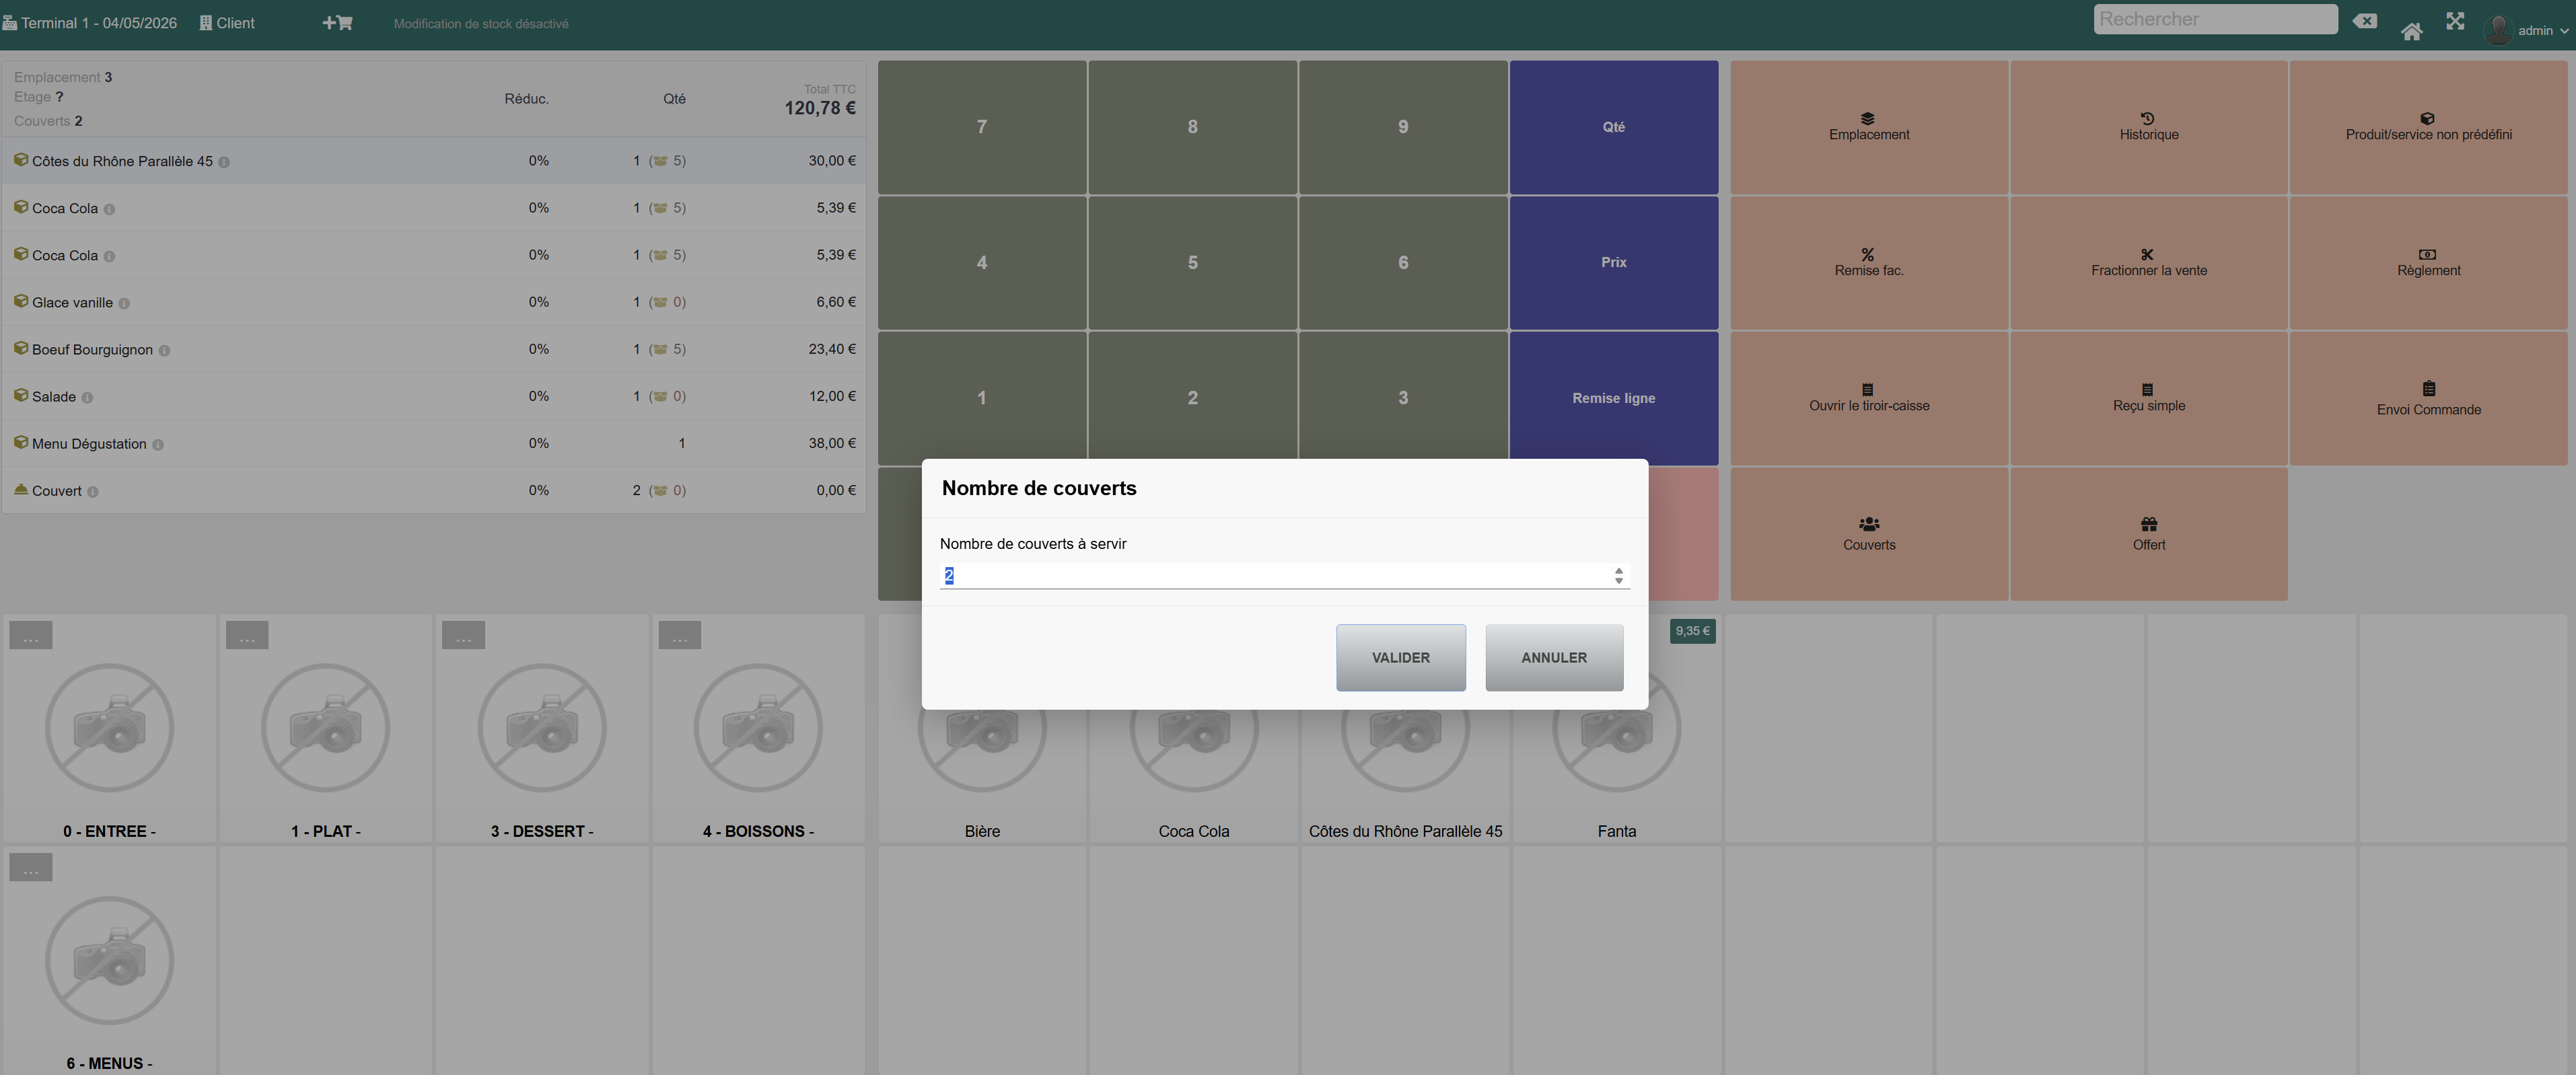Screen dimensions: 2576x1075
Task: Open the admin user dropdown
Action: [x=2526, y=30]
